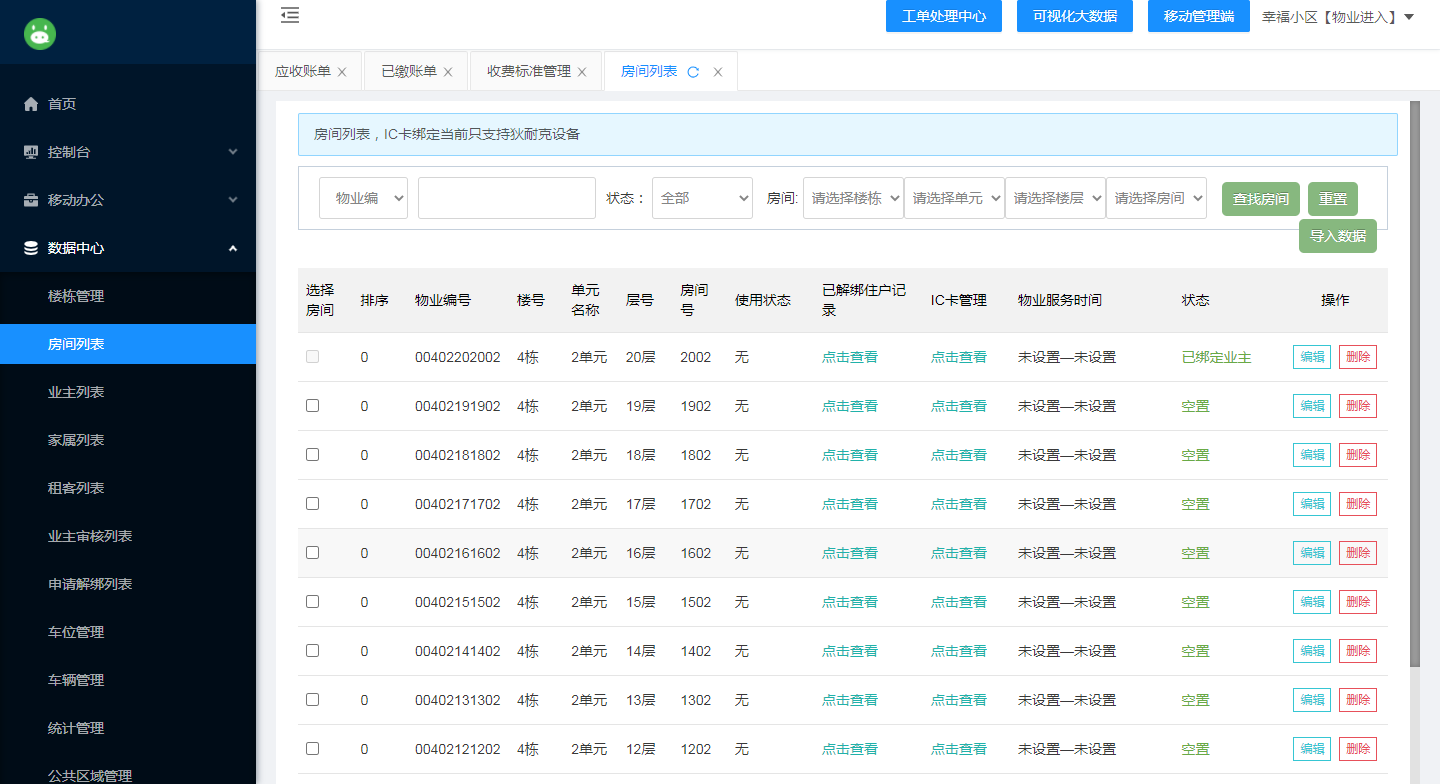Screen dimensions: 1440x784
Task: Tick the checkbox for room 00402181802
Action: (x=312, y=454)
